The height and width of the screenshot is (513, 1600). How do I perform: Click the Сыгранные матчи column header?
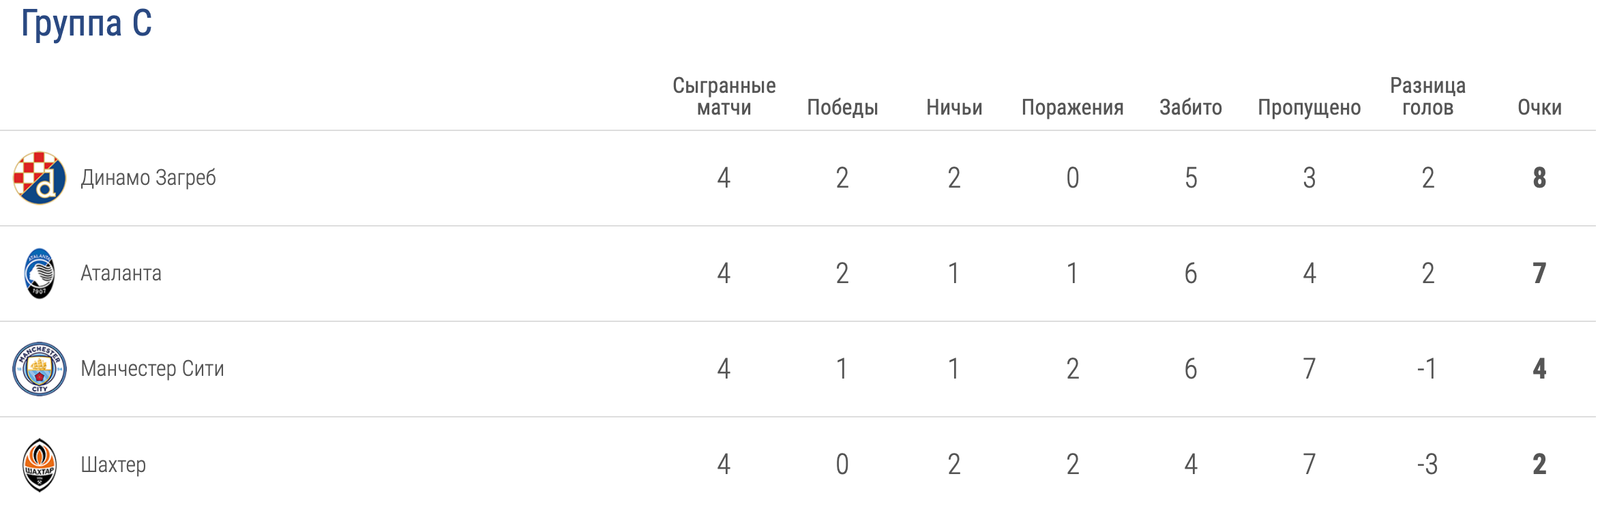[x=724, y=97]
